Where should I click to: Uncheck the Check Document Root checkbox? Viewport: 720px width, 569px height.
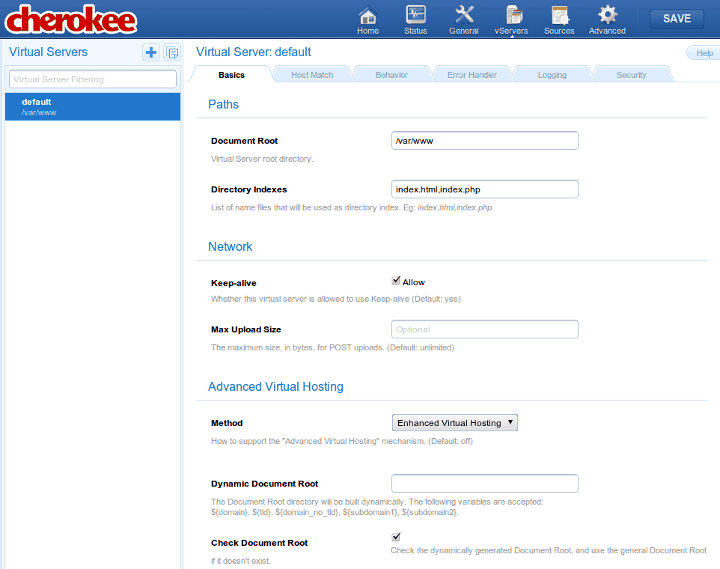click(396, 538)
